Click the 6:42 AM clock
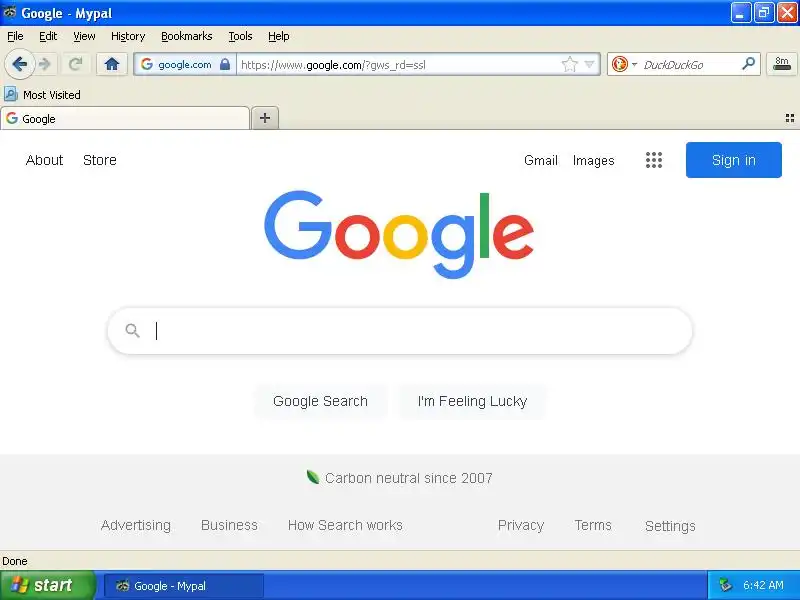 764,585
